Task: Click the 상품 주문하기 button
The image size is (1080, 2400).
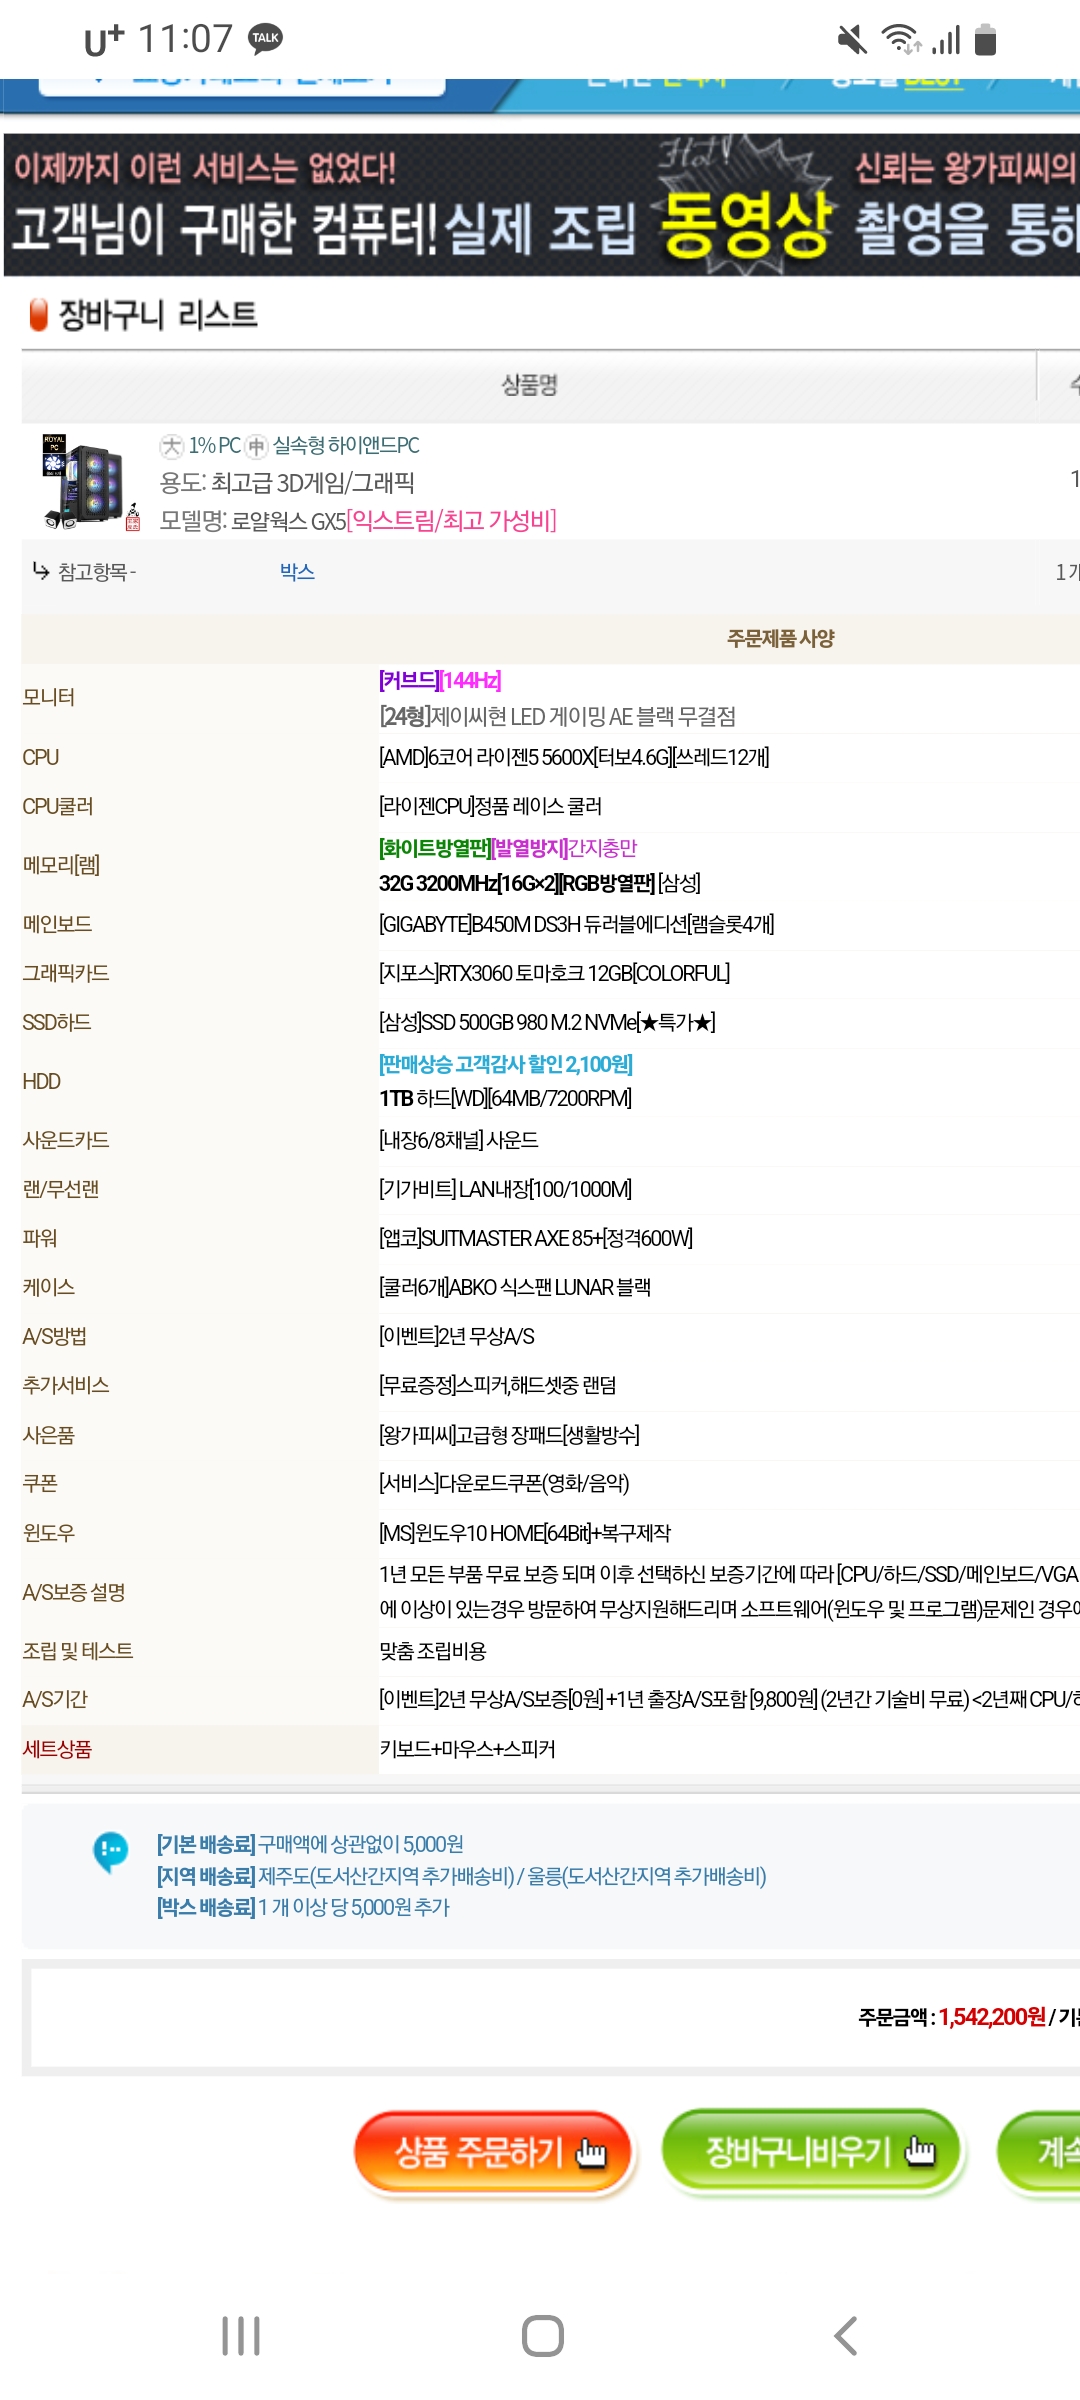Action: (x=495, y=2152)
